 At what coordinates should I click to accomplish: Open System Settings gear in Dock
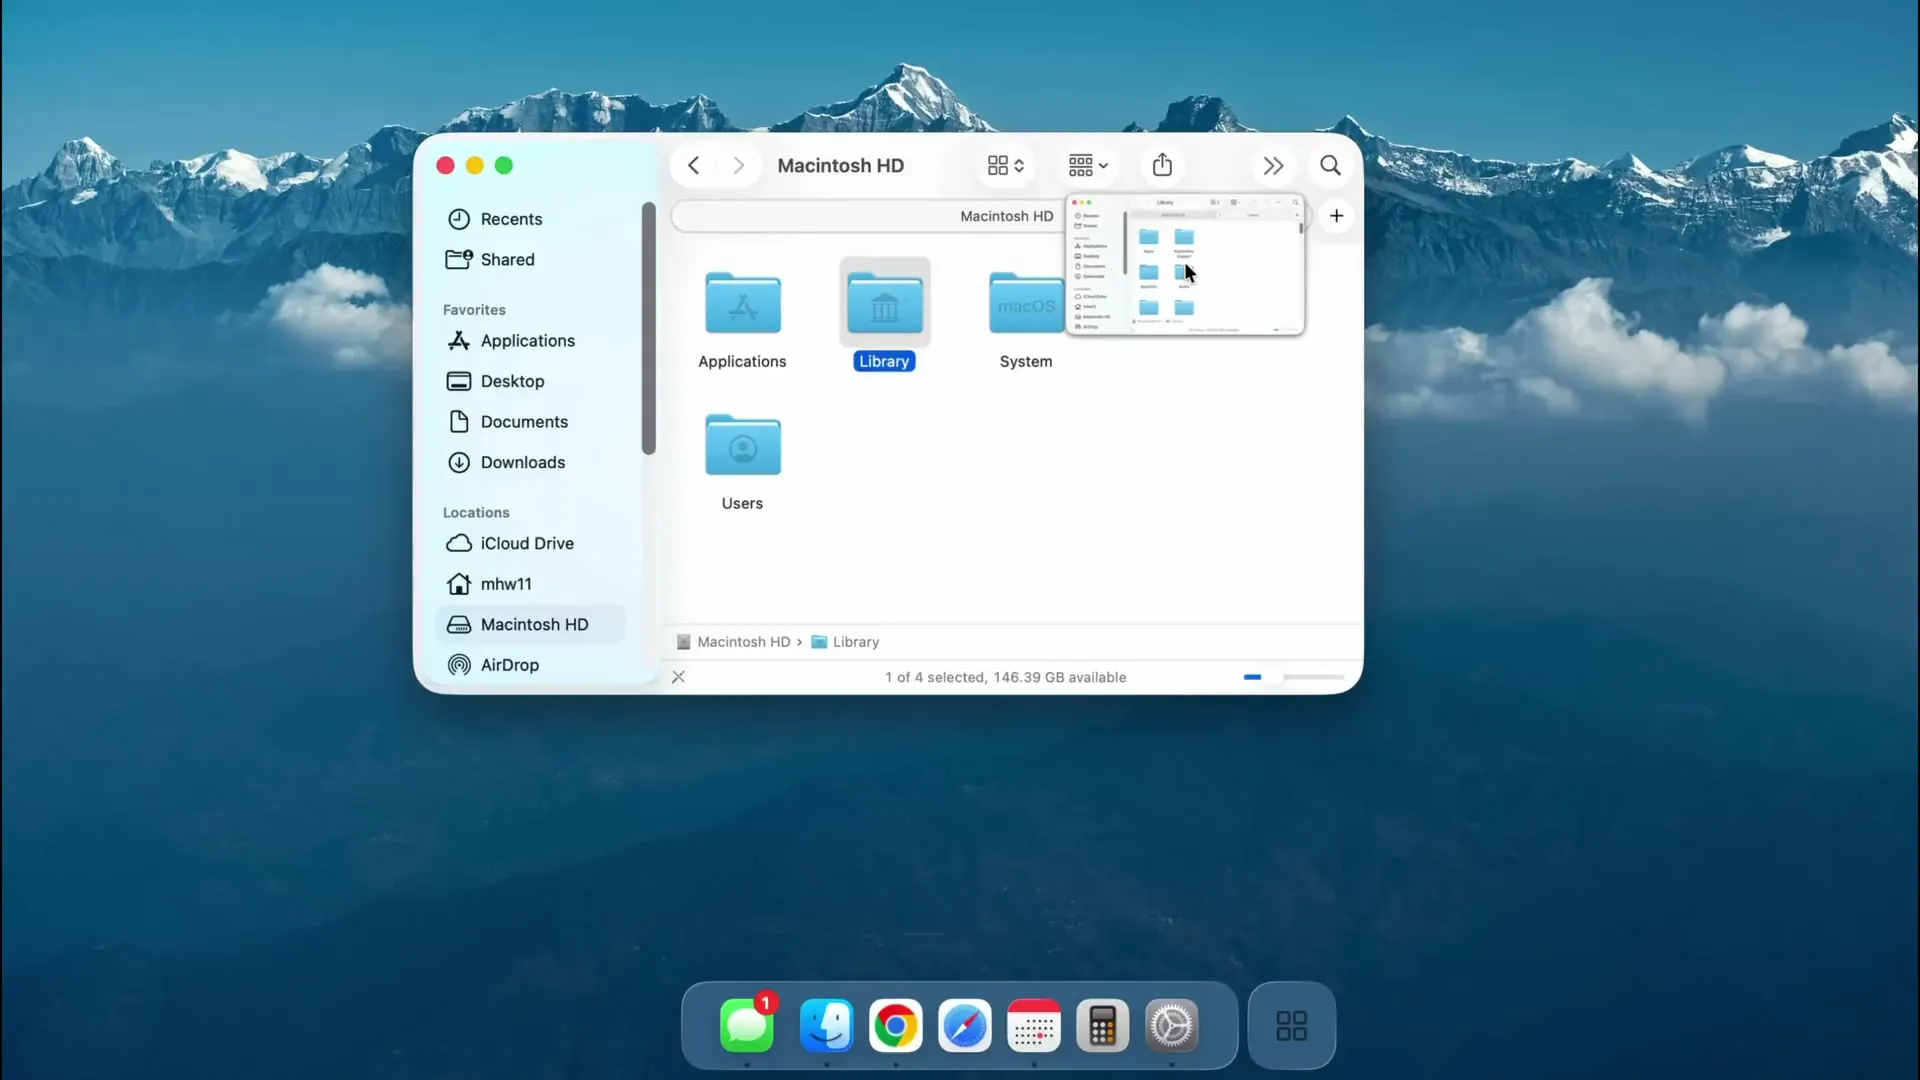tap(1172, 1025)
